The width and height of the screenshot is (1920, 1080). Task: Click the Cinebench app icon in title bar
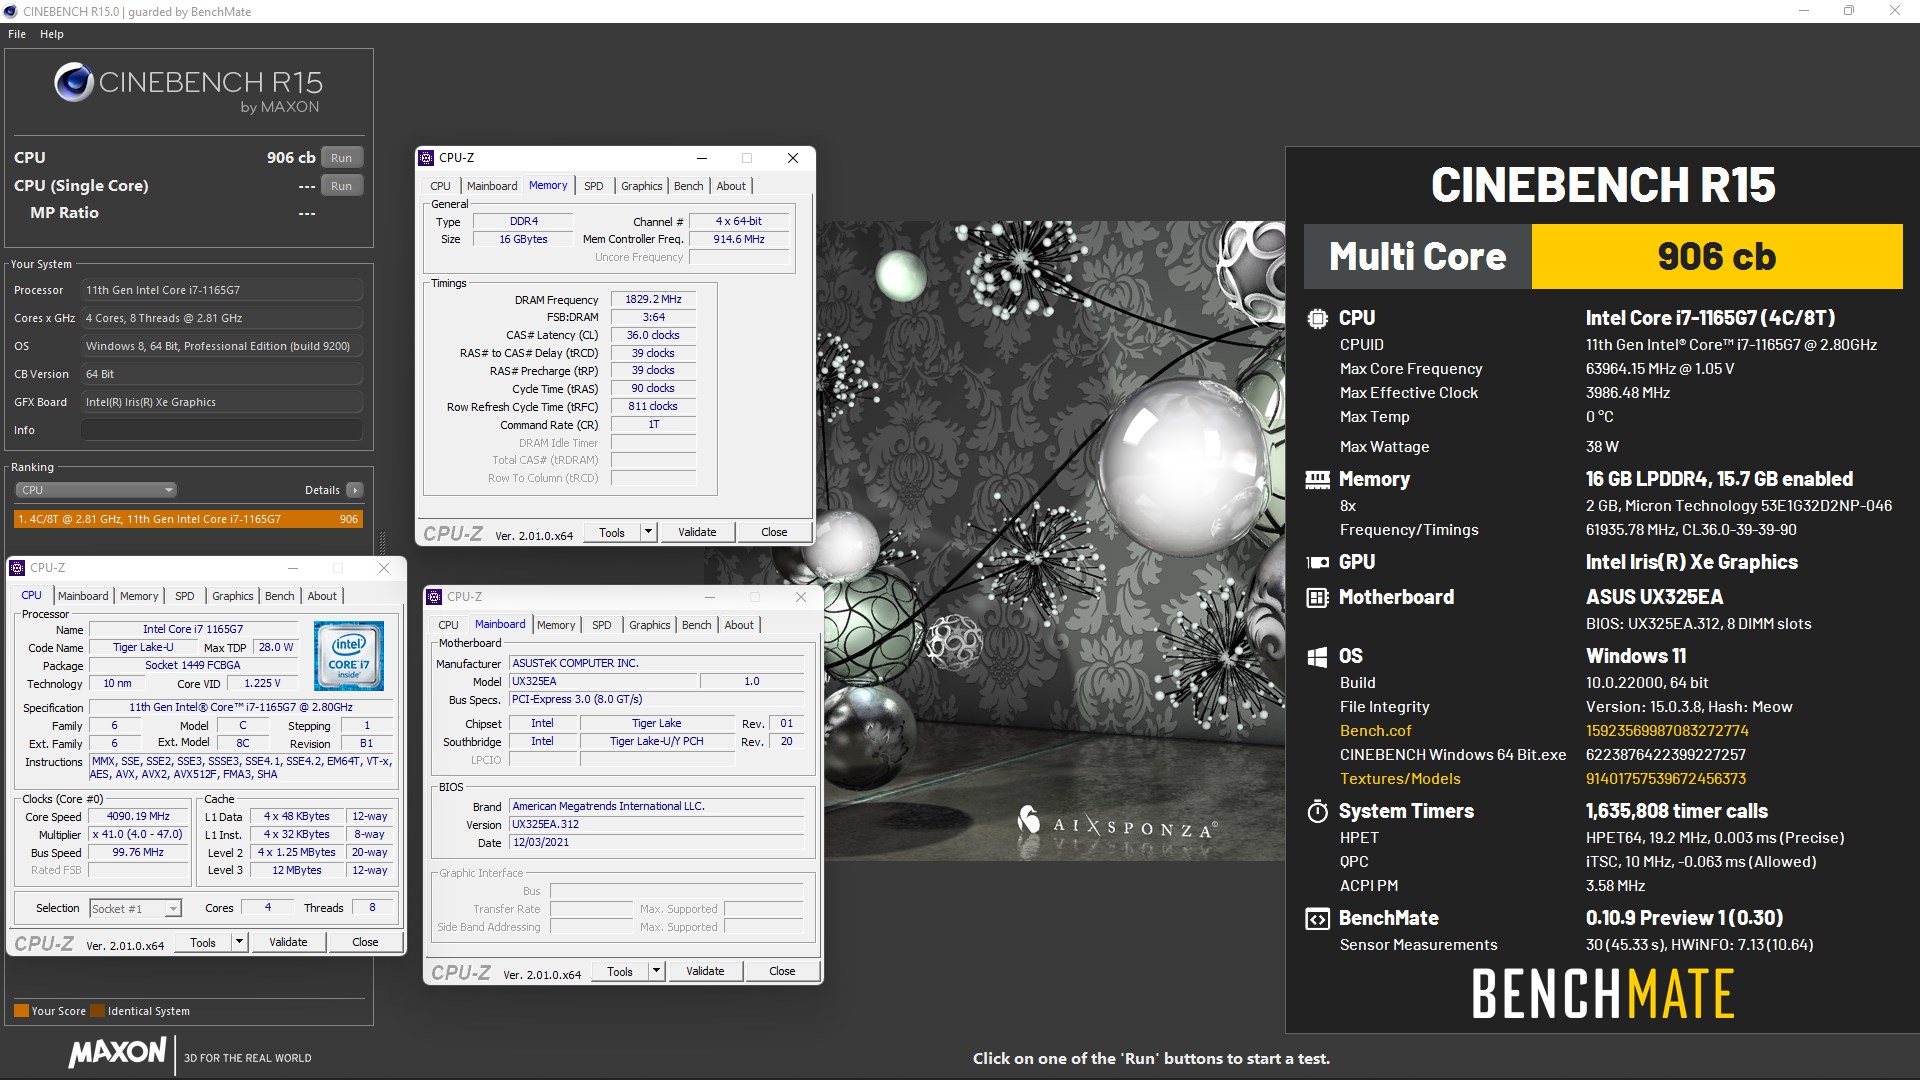point(11,11)
